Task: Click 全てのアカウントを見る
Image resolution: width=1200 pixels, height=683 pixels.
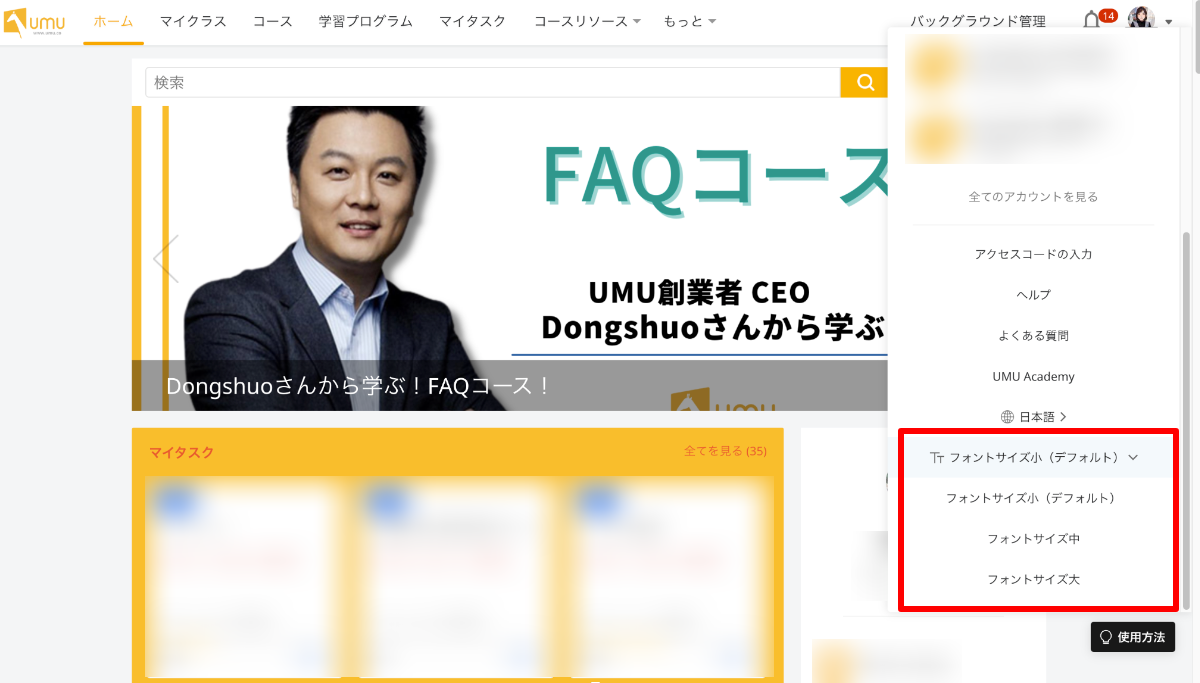Action: click(x=1033, y=197)
